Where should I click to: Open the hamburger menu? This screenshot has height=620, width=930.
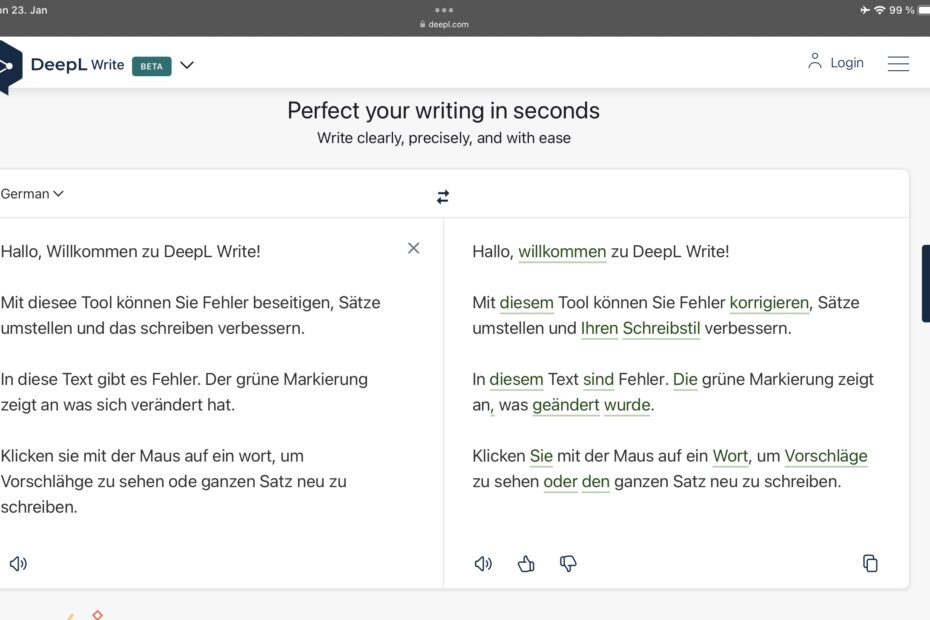tap(898, 63)
